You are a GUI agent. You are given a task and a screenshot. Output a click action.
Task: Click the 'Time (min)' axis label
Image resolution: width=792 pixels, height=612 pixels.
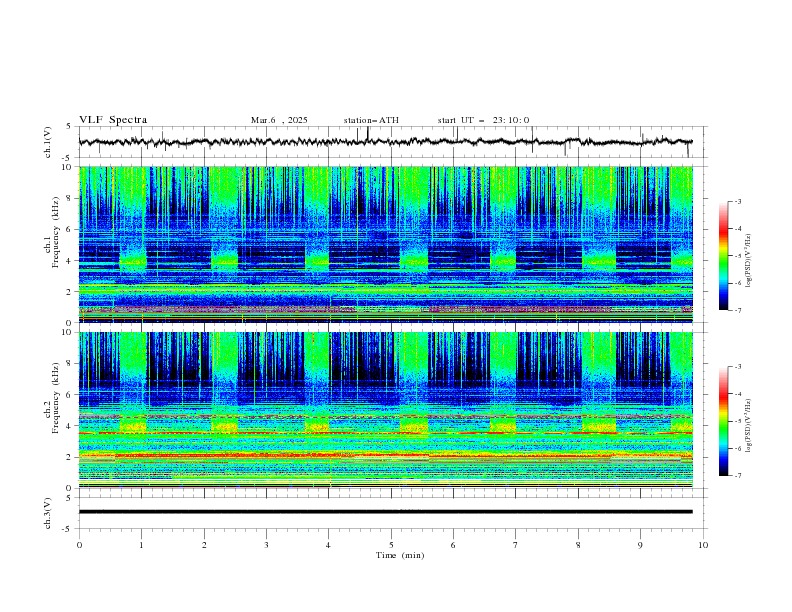[x=400, y=555]
